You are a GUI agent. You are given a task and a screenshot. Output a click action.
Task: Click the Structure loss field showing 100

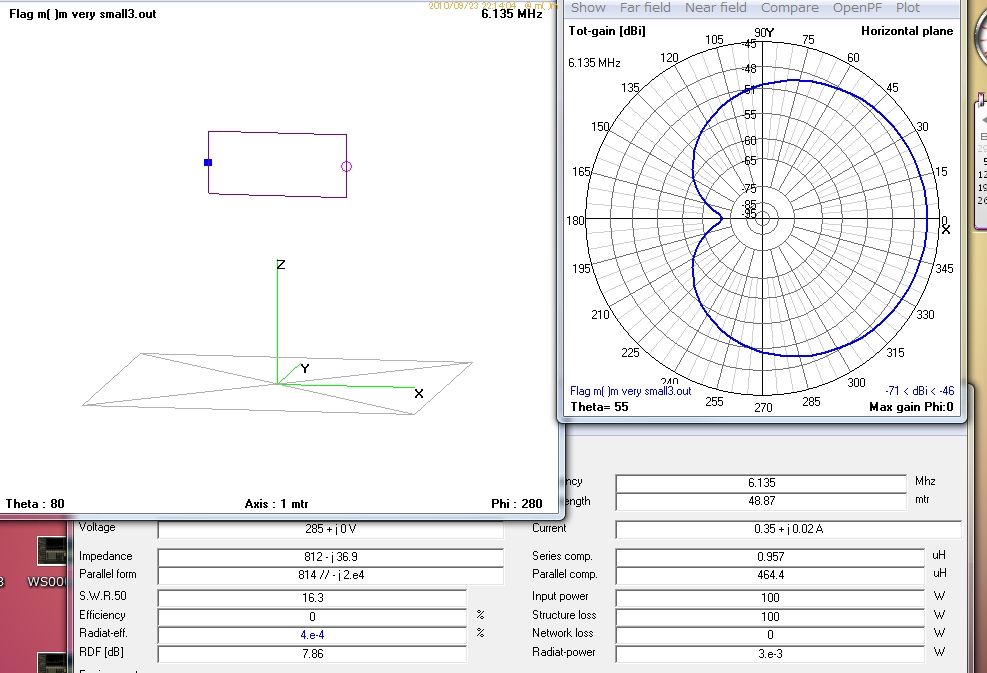[770, 616]
